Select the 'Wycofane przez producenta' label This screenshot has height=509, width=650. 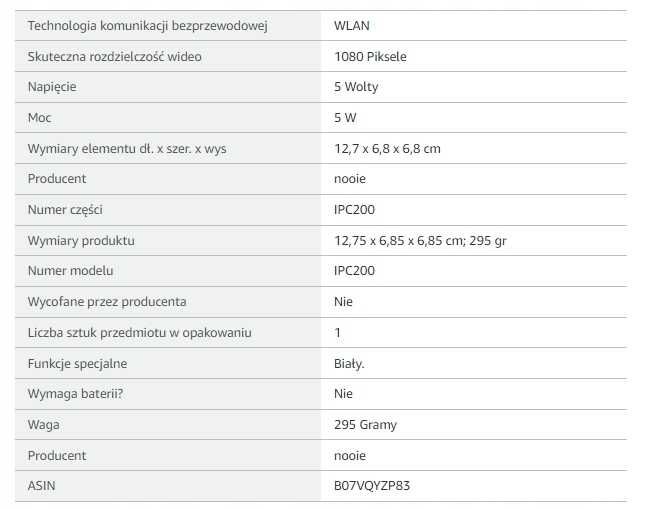tap(107, 301)
